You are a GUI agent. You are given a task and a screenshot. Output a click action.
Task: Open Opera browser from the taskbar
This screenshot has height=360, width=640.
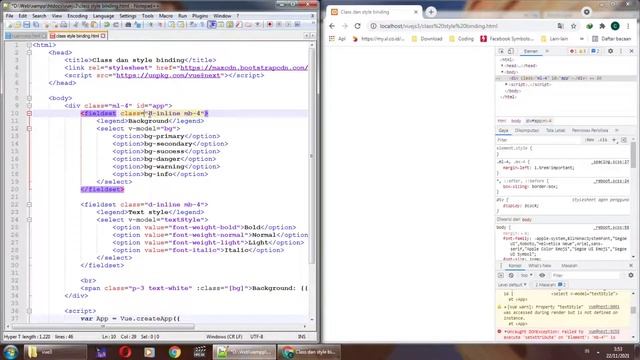[125, 352]
